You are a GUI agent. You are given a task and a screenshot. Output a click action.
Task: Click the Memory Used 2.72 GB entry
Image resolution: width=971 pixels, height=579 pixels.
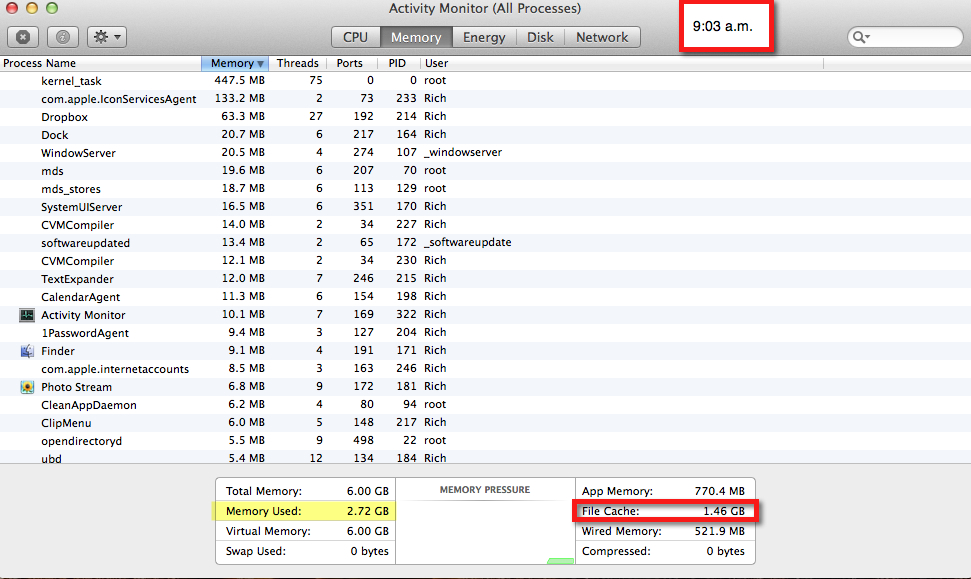[307, 511]
